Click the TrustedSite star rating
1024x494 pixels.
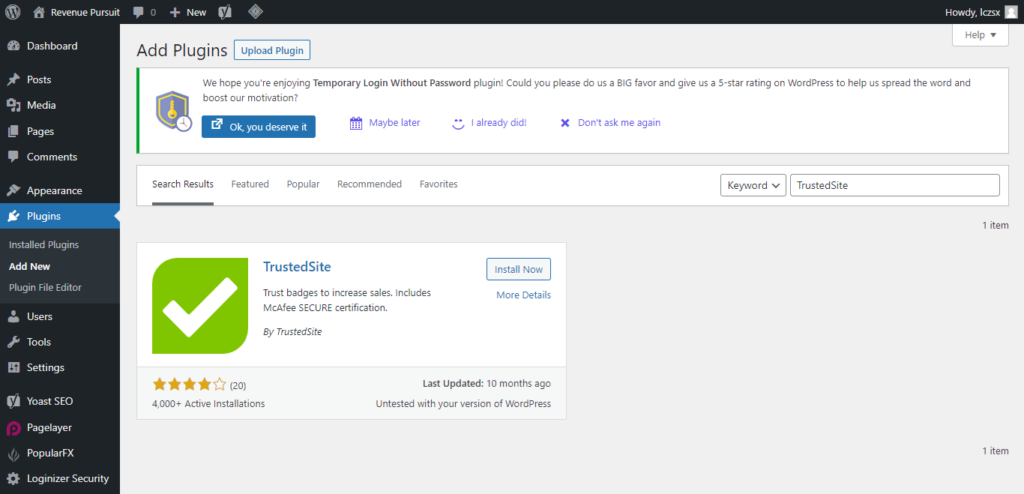click(x=189, y=385)
